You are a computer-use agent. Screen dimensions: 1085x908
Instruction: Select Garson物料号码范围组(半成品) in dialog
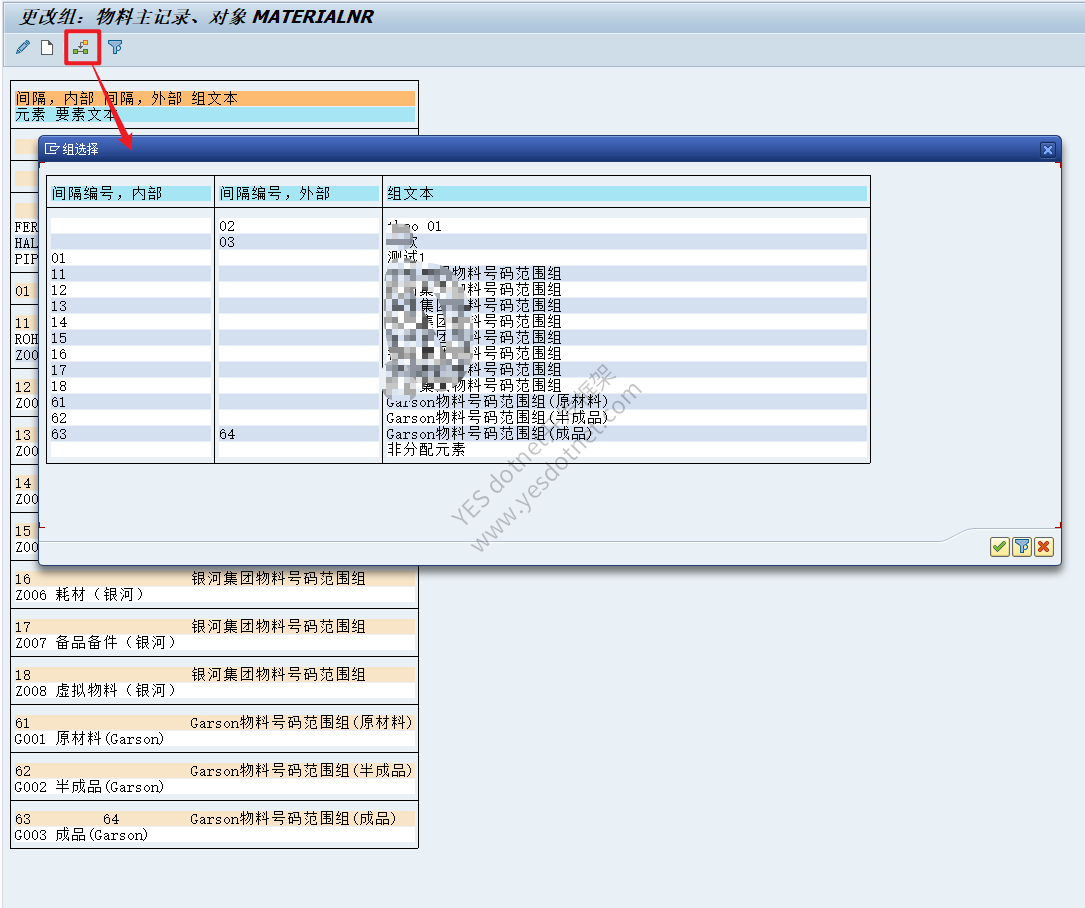click(497, 418)
